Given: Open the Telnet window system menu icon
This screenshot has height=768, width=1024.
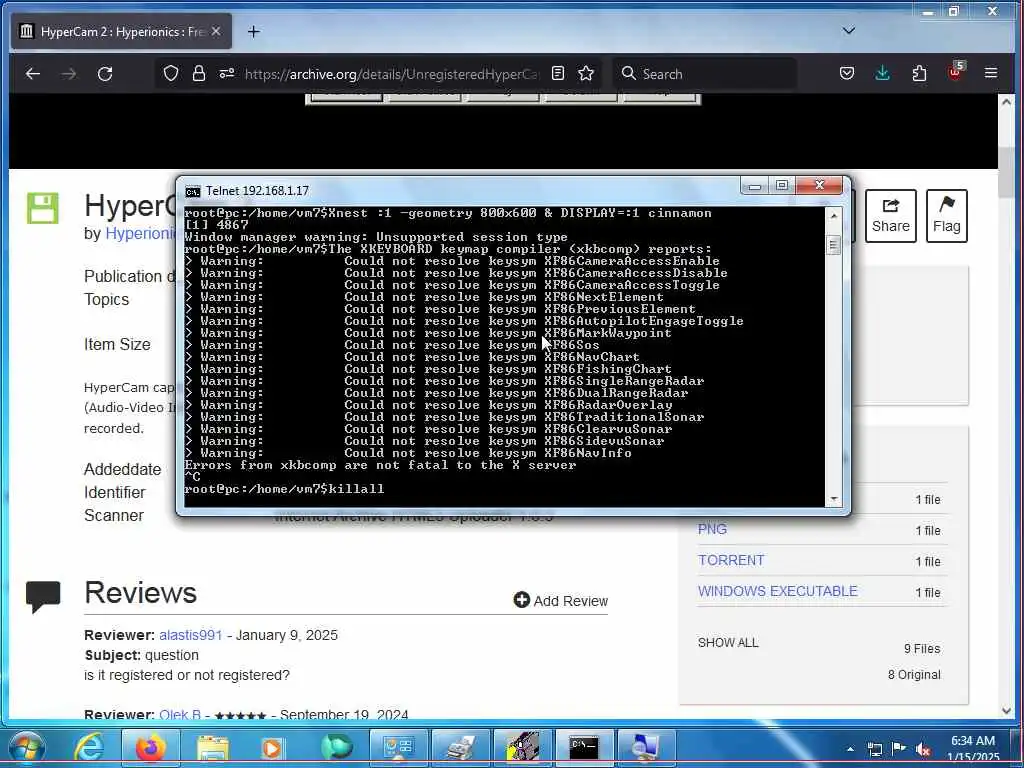Looking at the screenshot, I should (x=193, y=191).
